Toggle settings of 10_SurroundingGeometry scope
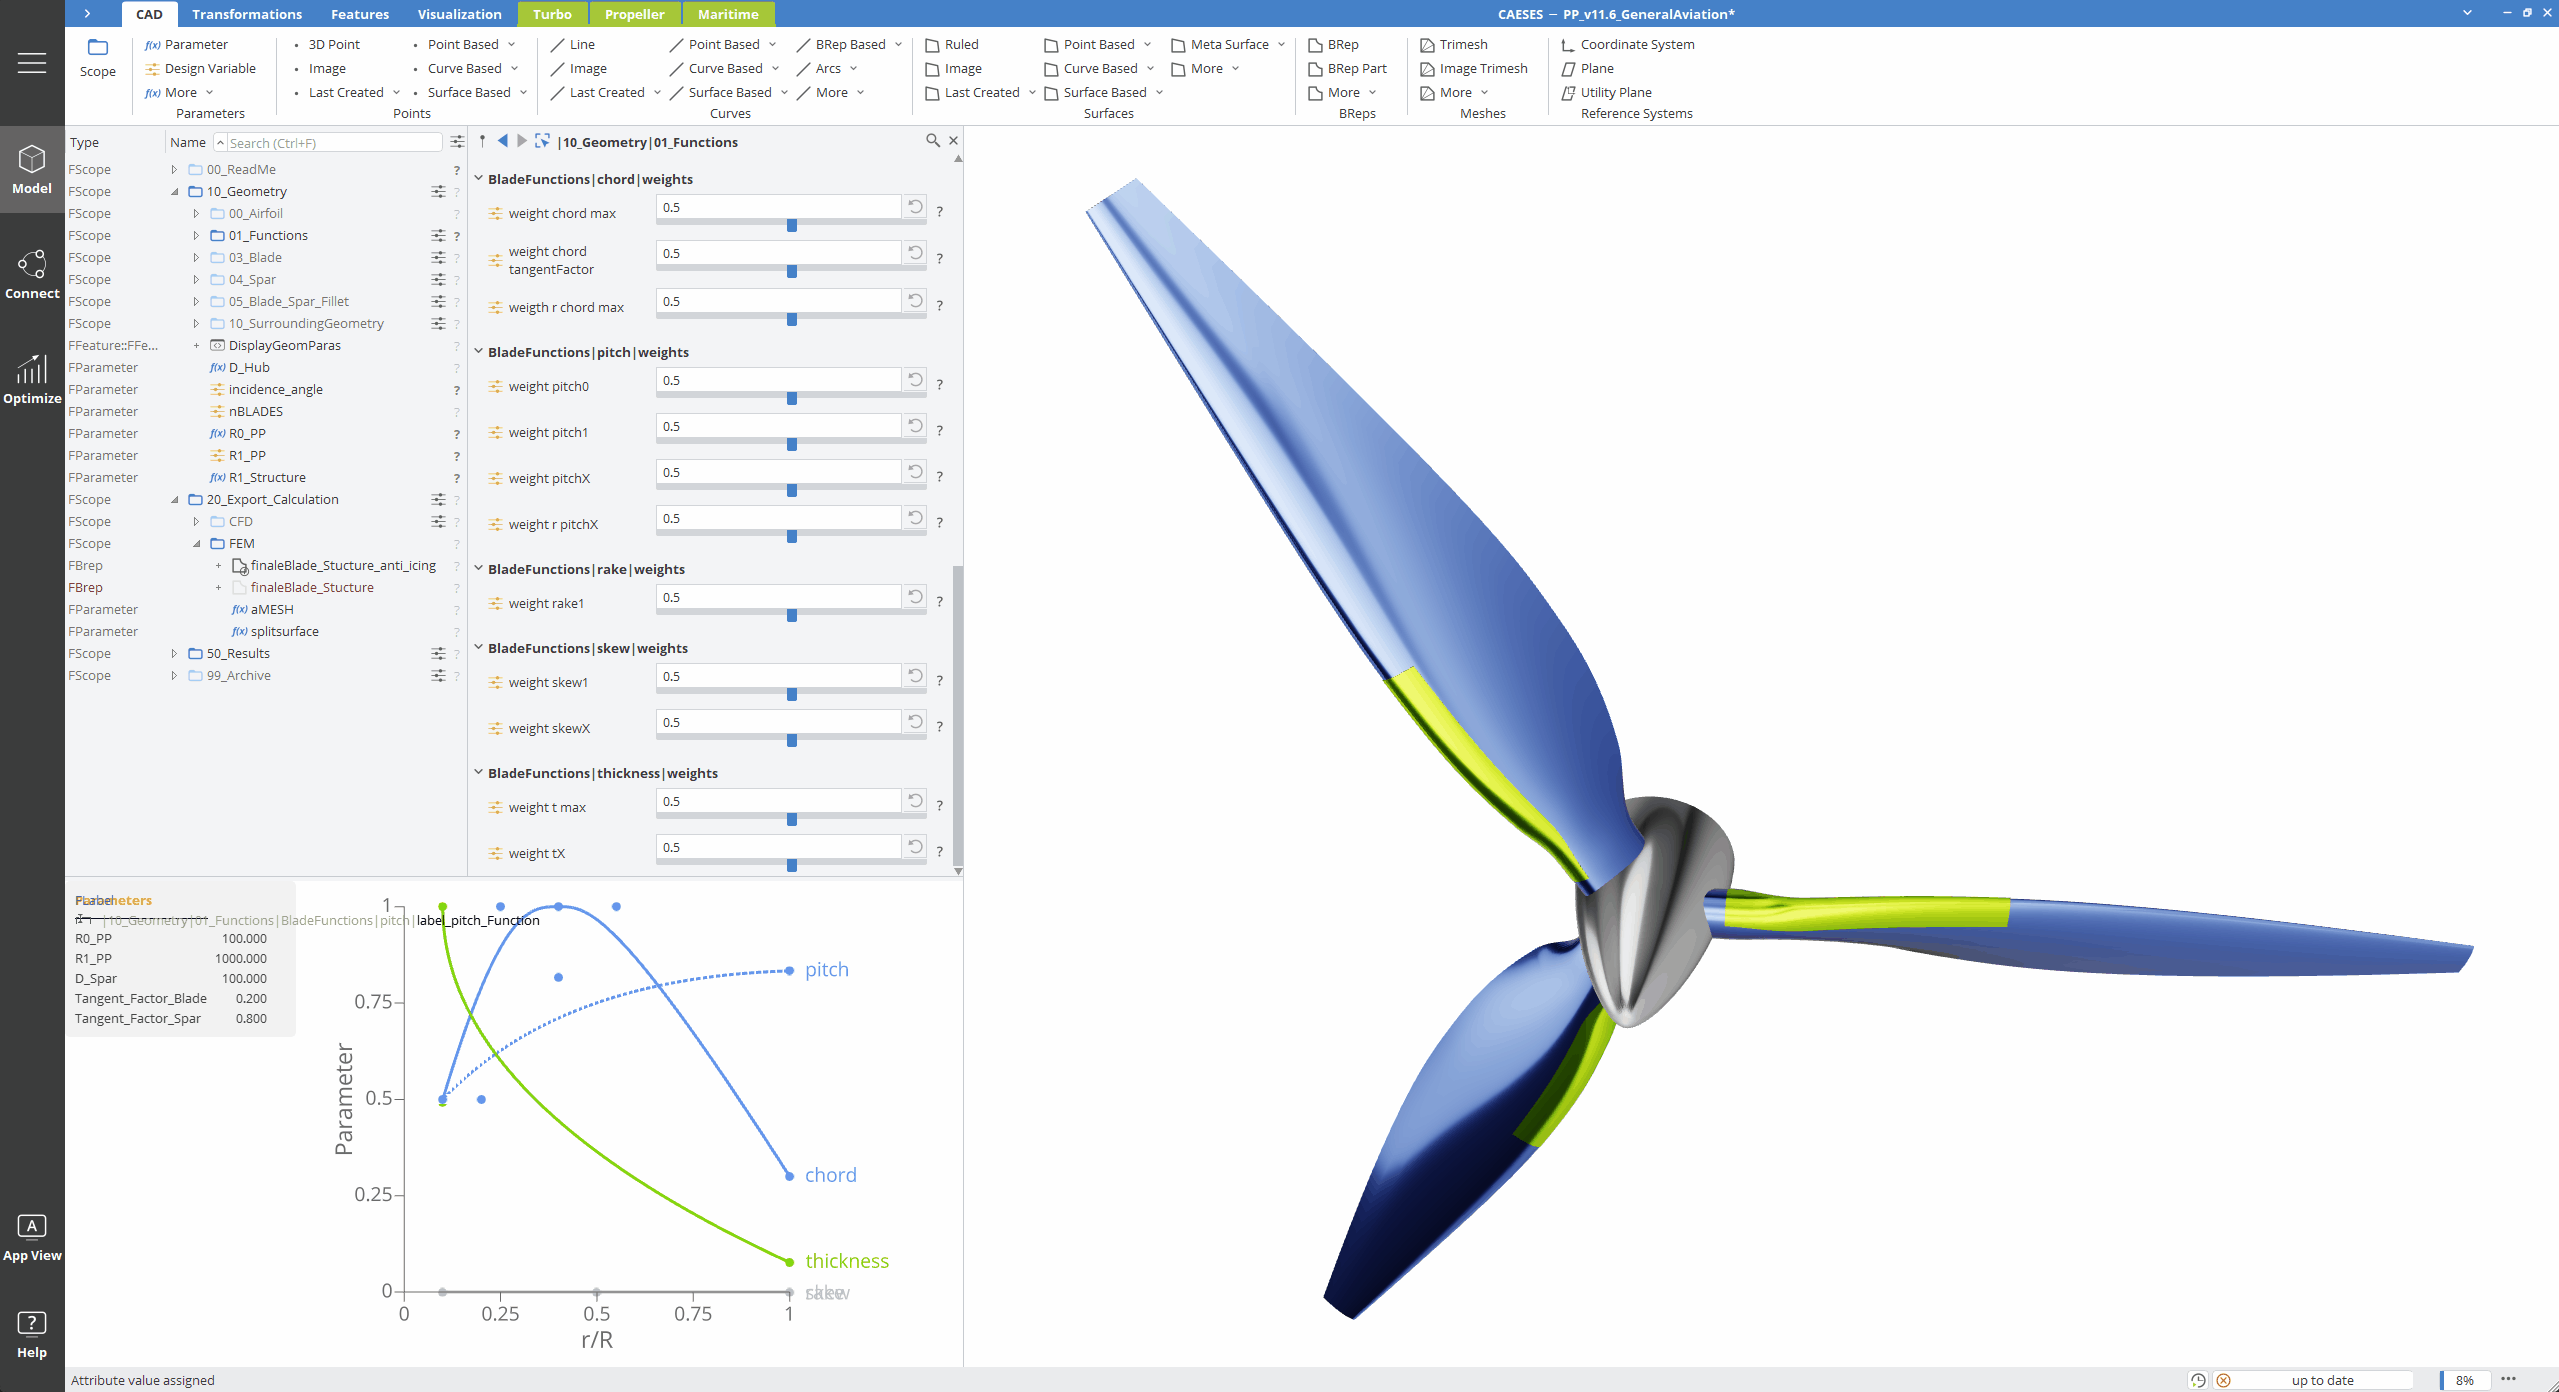Viewport: 2559px width, 1392px height. pyautogui.click(x=438, y=323)
